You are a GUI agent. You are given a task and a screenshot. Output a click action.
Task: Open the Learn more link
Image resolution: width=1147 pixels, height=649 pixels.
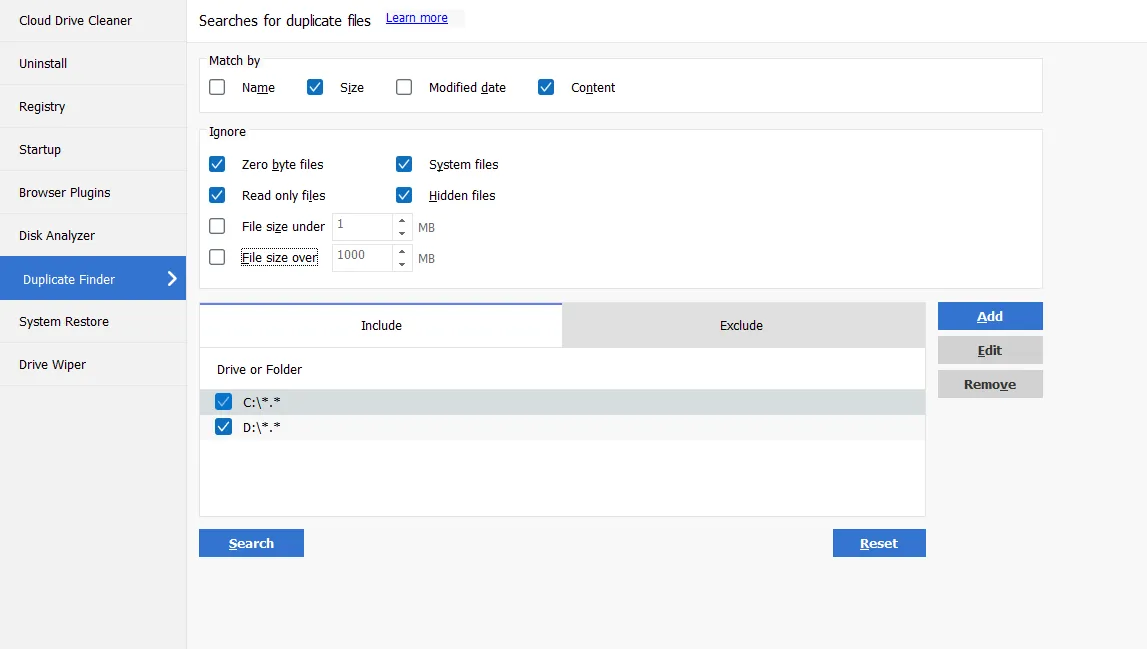click(x=419, y=17)
